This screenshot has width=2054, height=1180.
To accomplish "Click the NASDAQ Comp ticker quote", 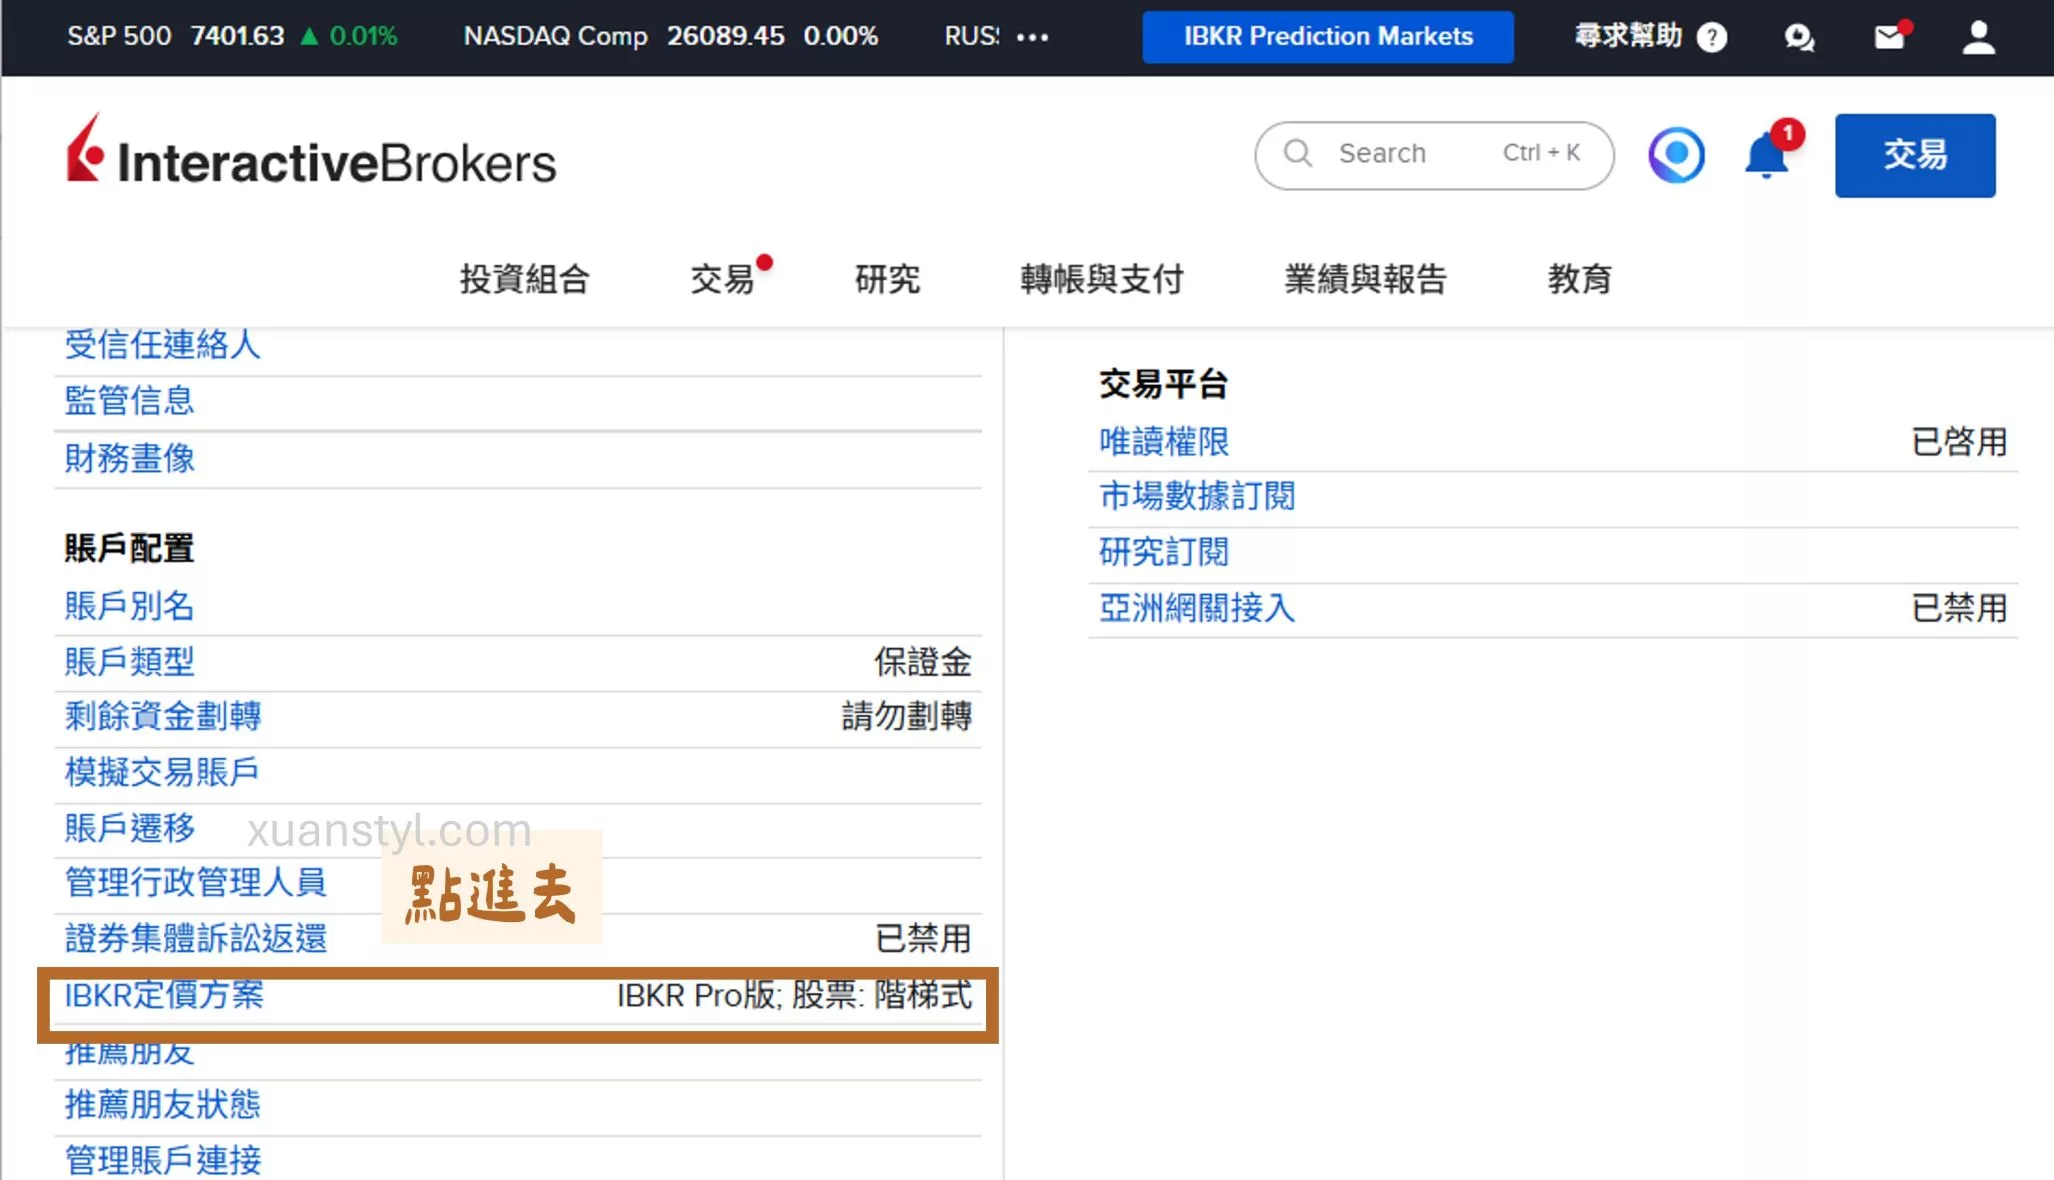I will [x=671, y=36].
